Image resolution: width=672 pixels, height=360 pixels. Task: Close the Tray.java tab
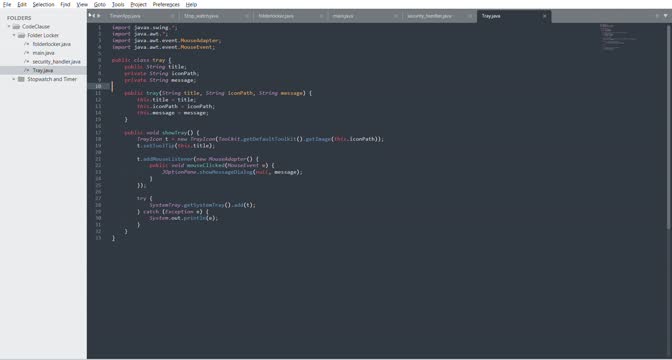pyautogui.click(x=545, y=16)
